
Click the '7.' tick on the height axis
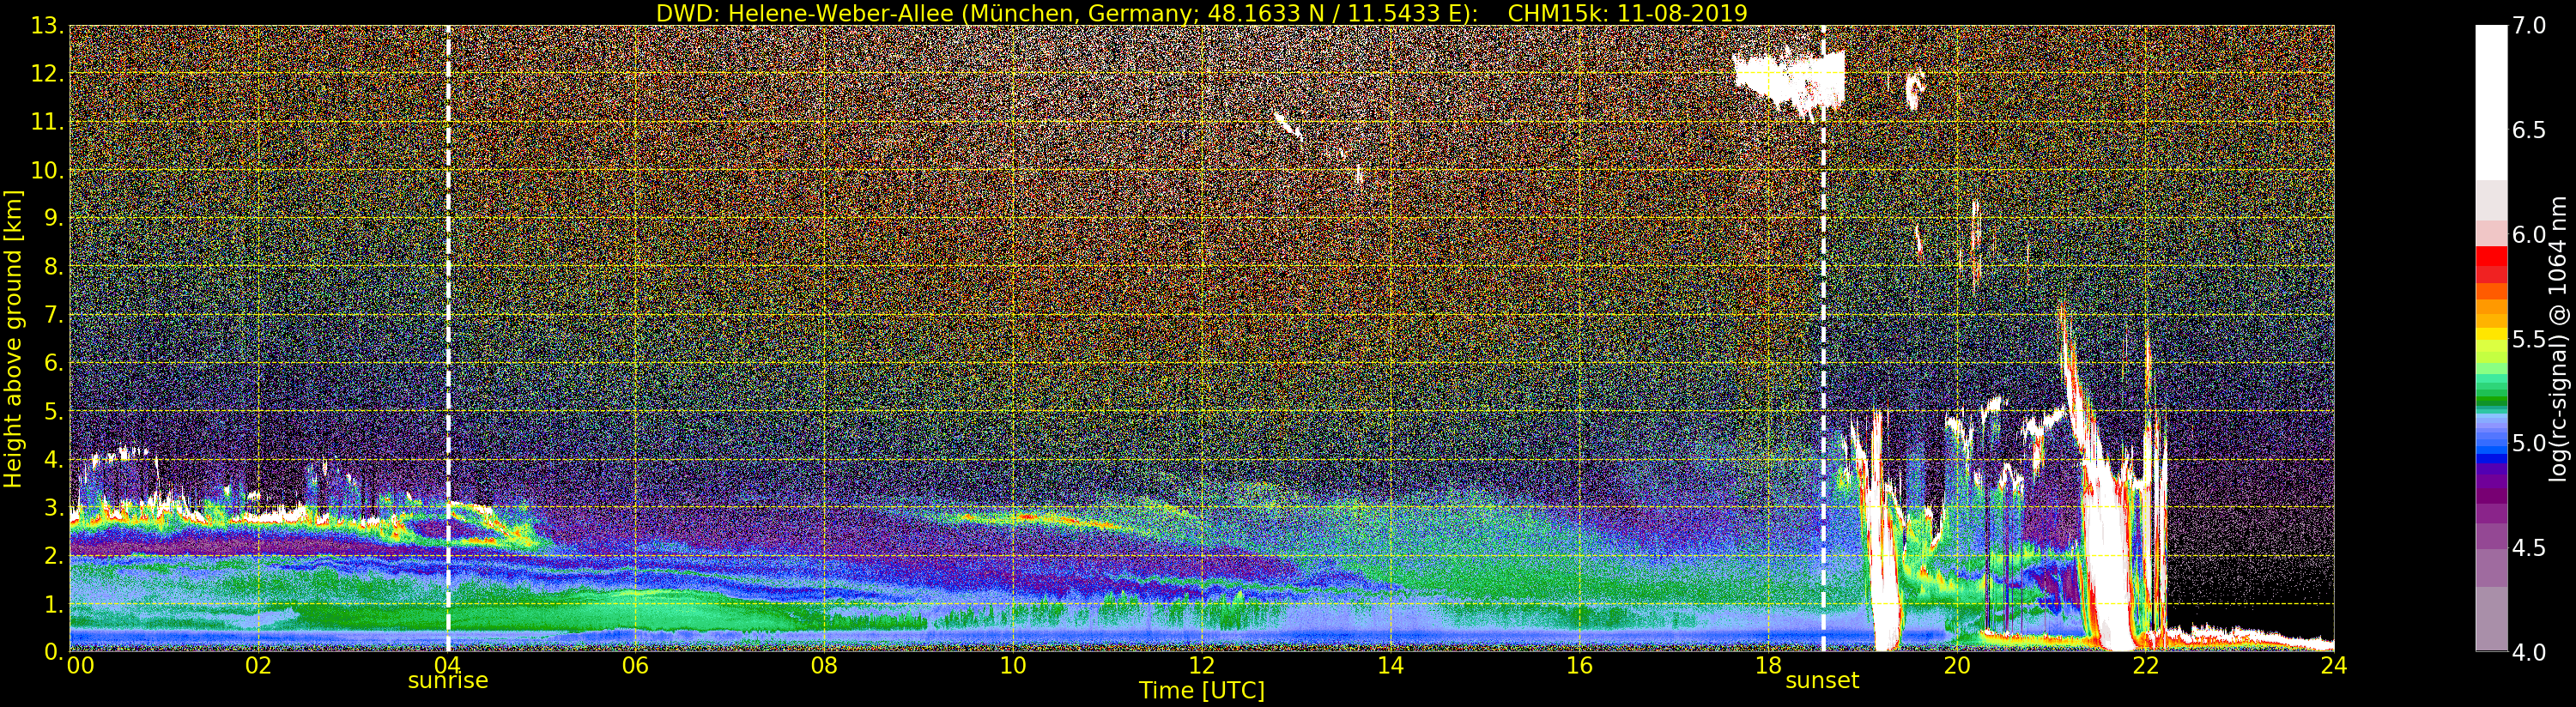coord(54,315)
